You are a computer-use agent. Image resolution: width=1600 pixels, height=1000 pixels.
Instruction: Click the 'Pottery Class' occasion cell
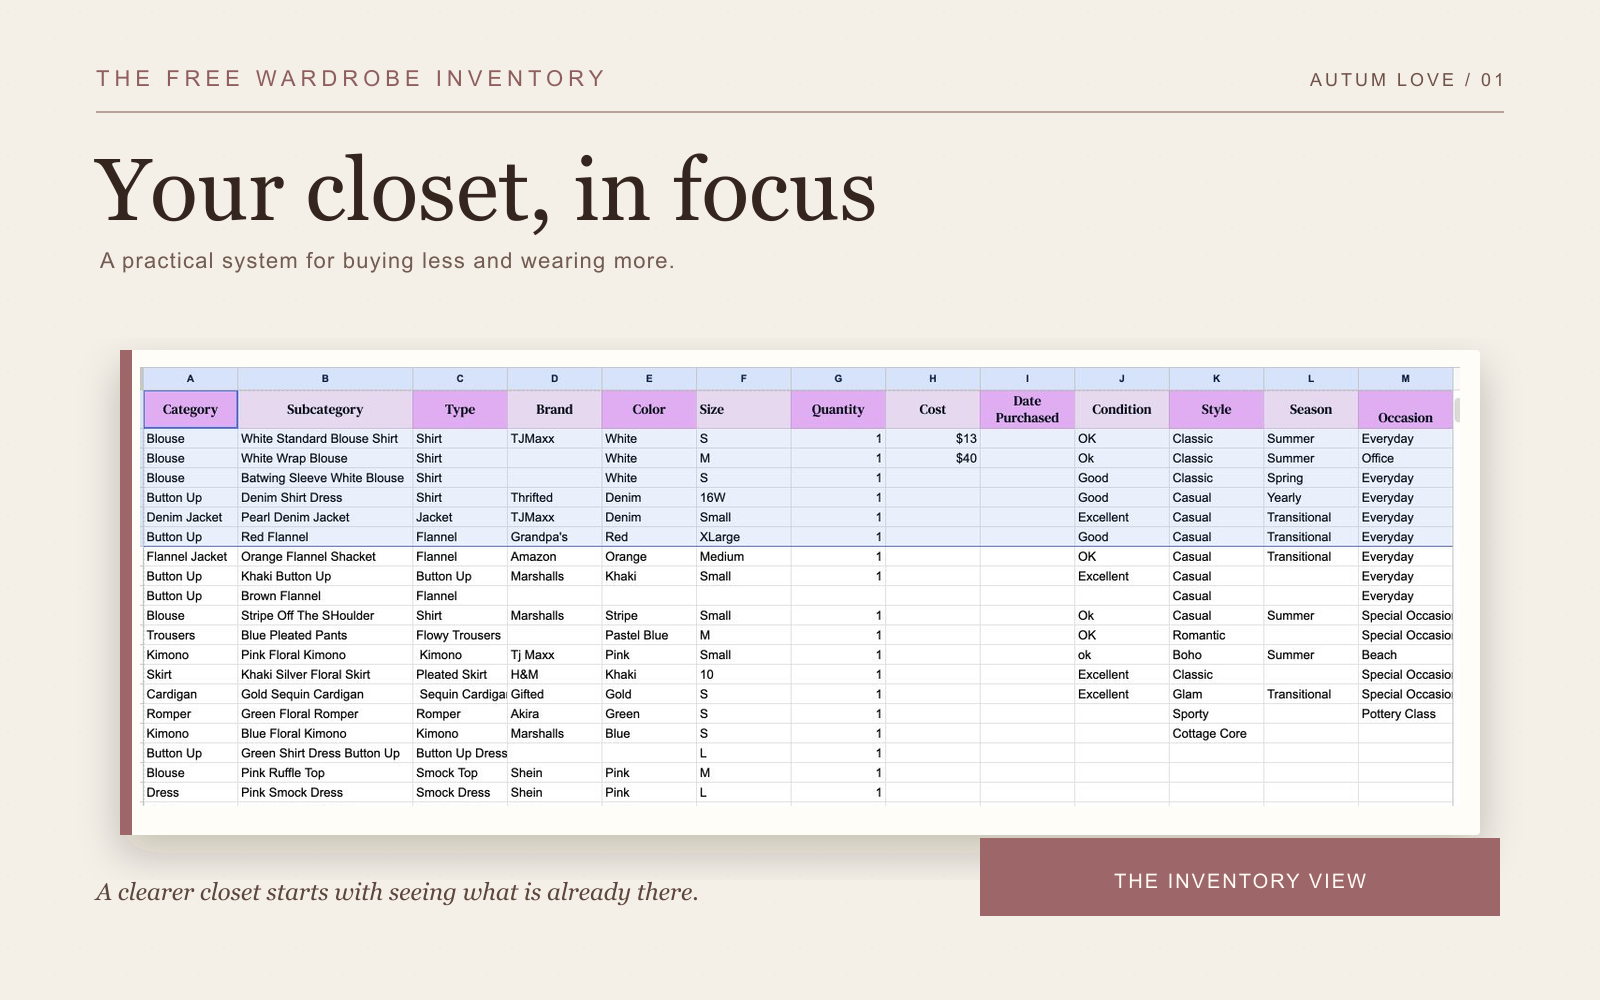click(1405, 714)
